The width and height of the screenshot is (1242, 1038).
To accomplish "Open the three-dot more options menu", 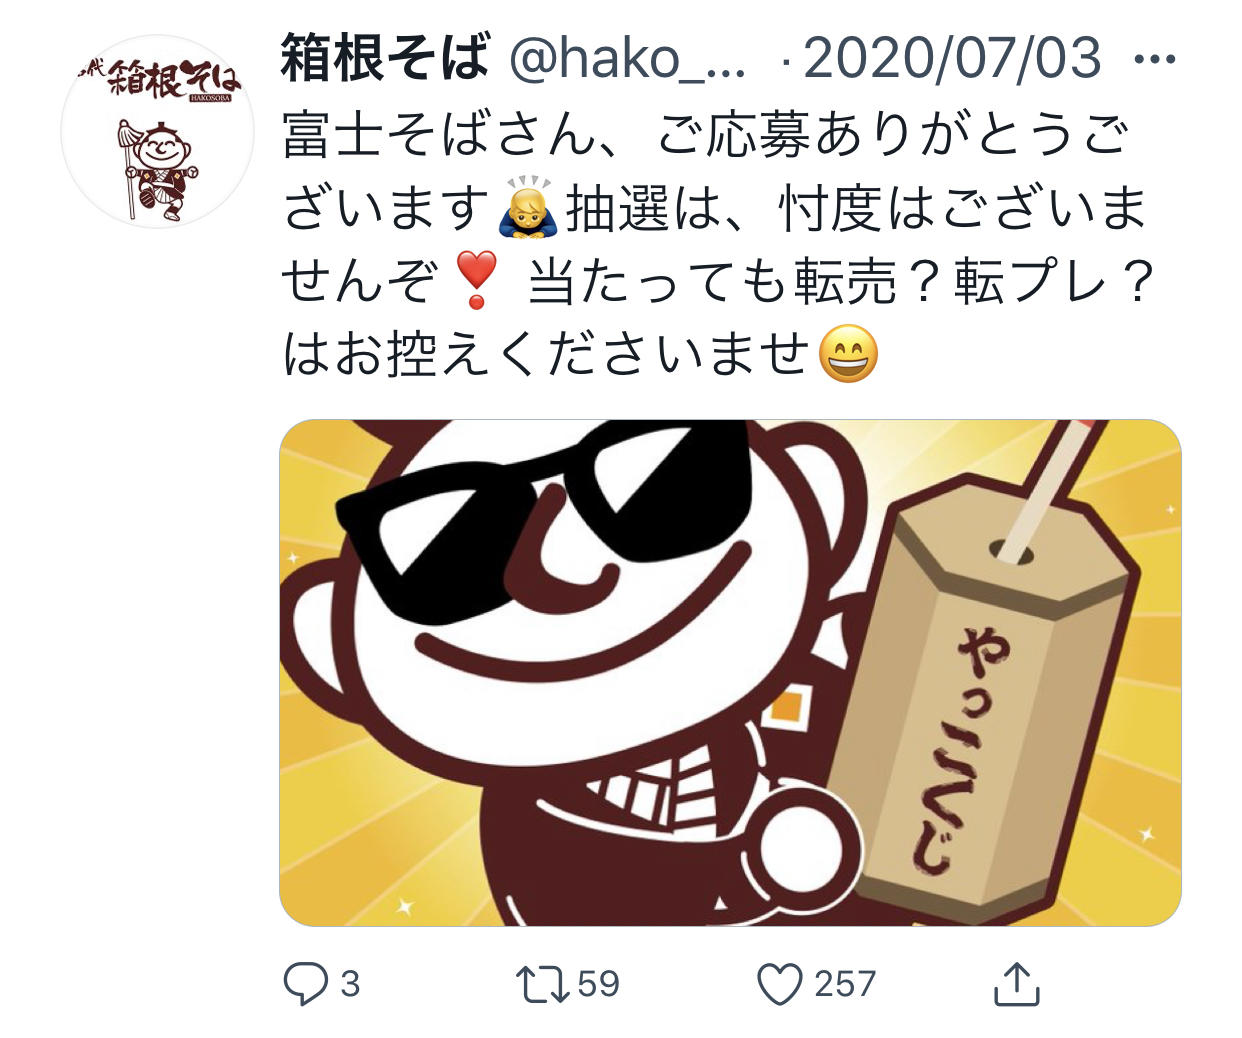I will tap(1157, 60).
